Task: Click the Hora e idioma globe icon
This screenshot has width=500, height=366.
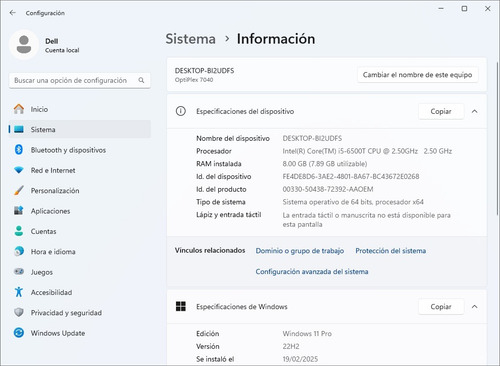Action: [19, 251]
